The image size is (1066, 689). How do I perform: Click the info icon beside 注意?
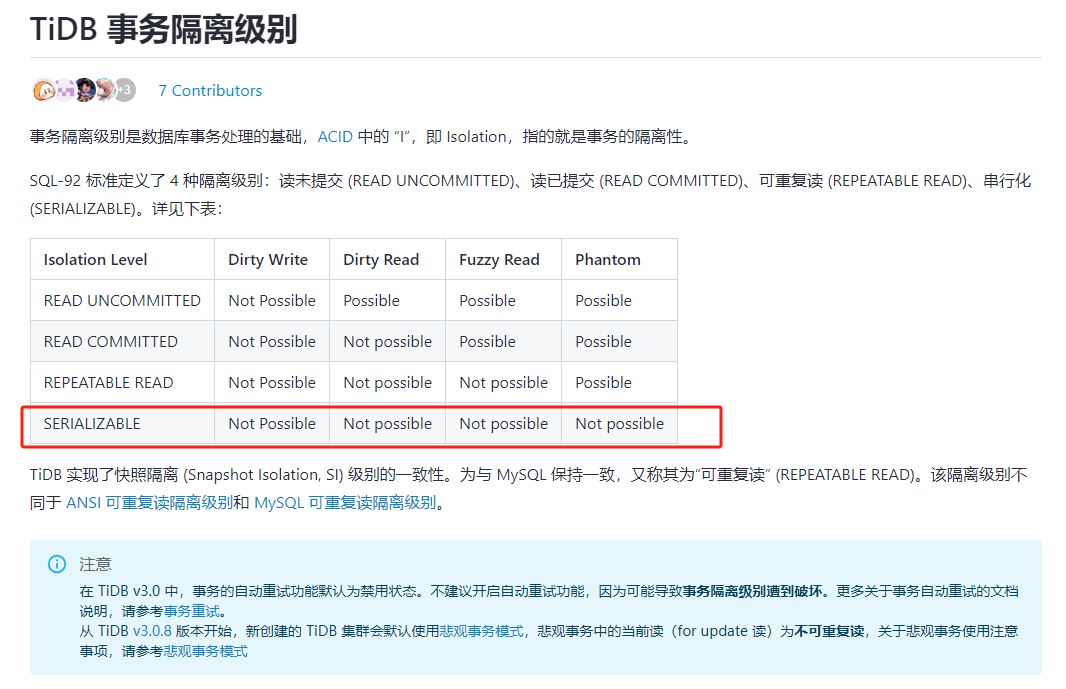pos(57,564)
